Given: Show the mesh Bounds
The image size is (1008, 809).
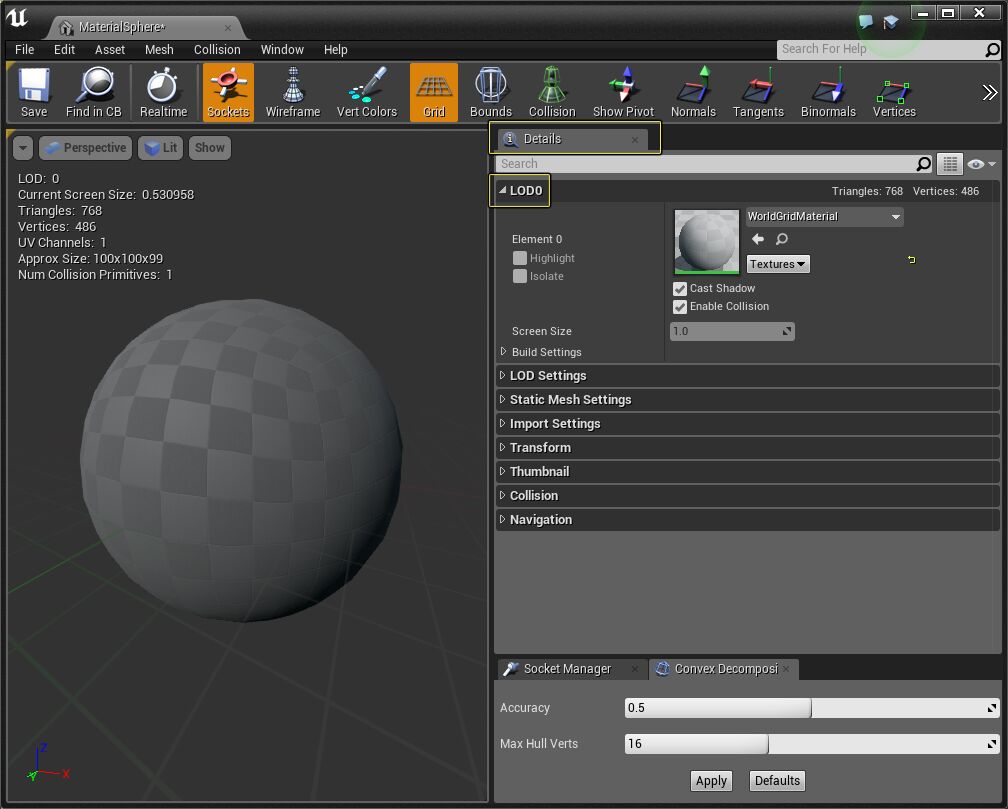Looking at the screenshot, I should coord(490,91).
